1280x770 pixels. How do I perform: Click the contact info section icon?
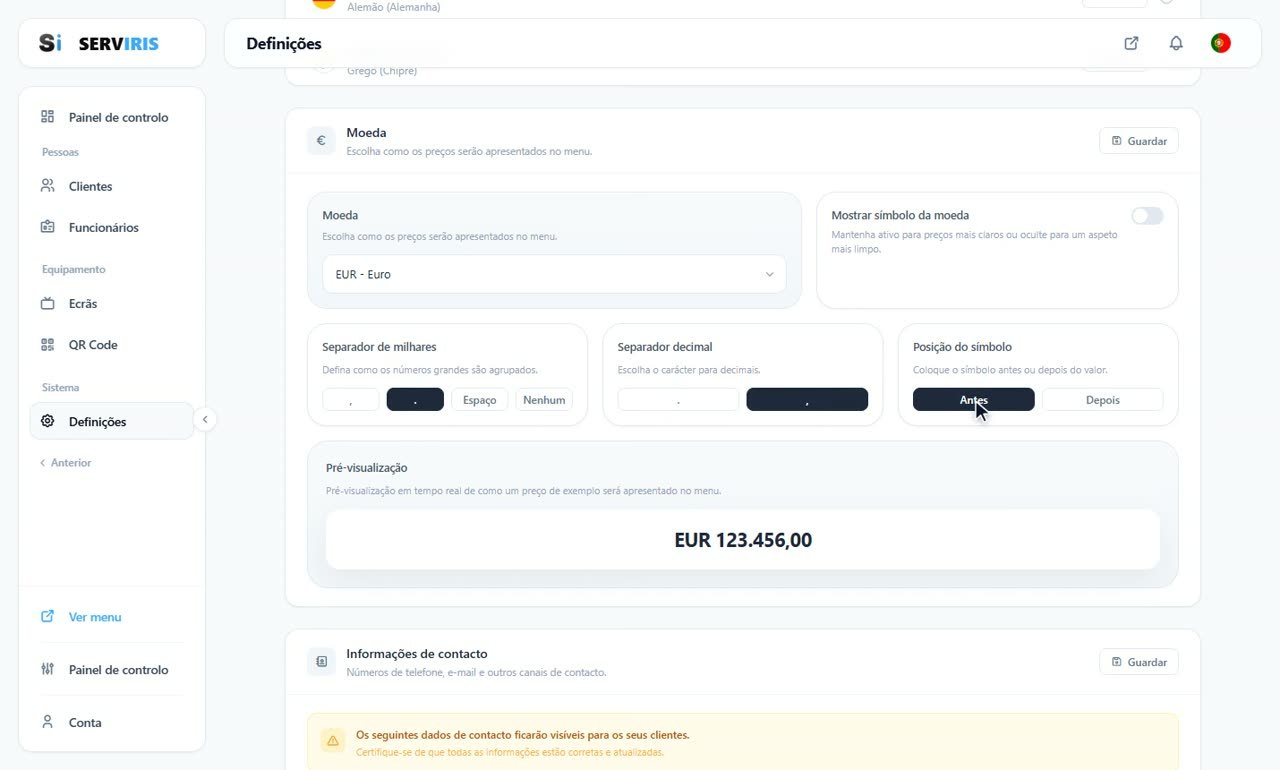pyautogui.click(x=321, y=662)
